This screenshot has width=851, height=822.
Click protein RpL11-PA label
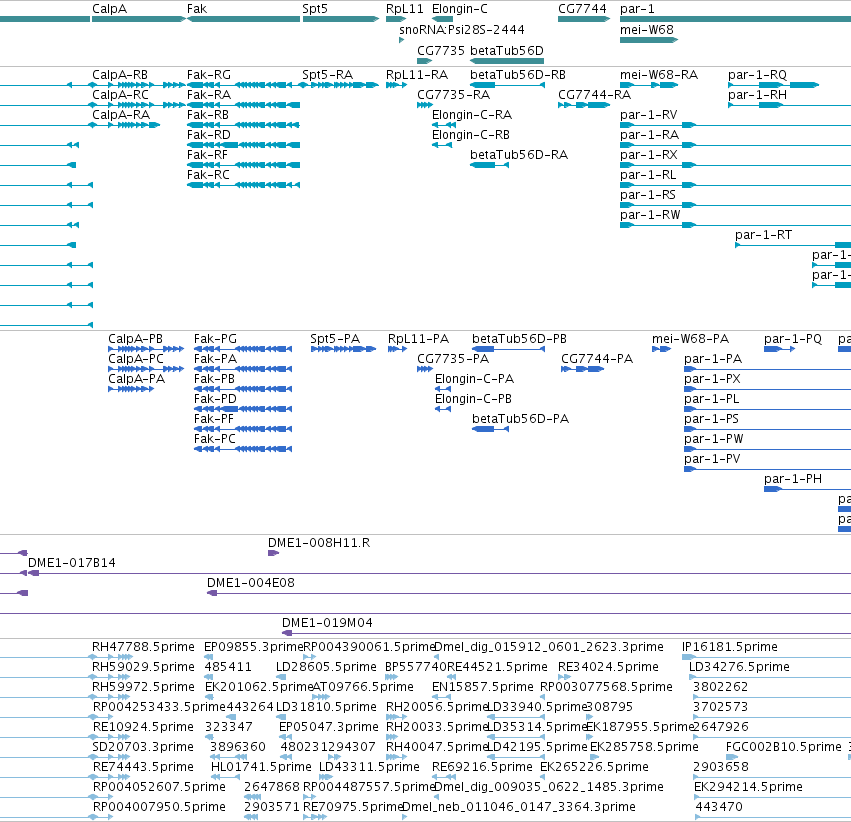pyautogui.click(x=418, y=339)
